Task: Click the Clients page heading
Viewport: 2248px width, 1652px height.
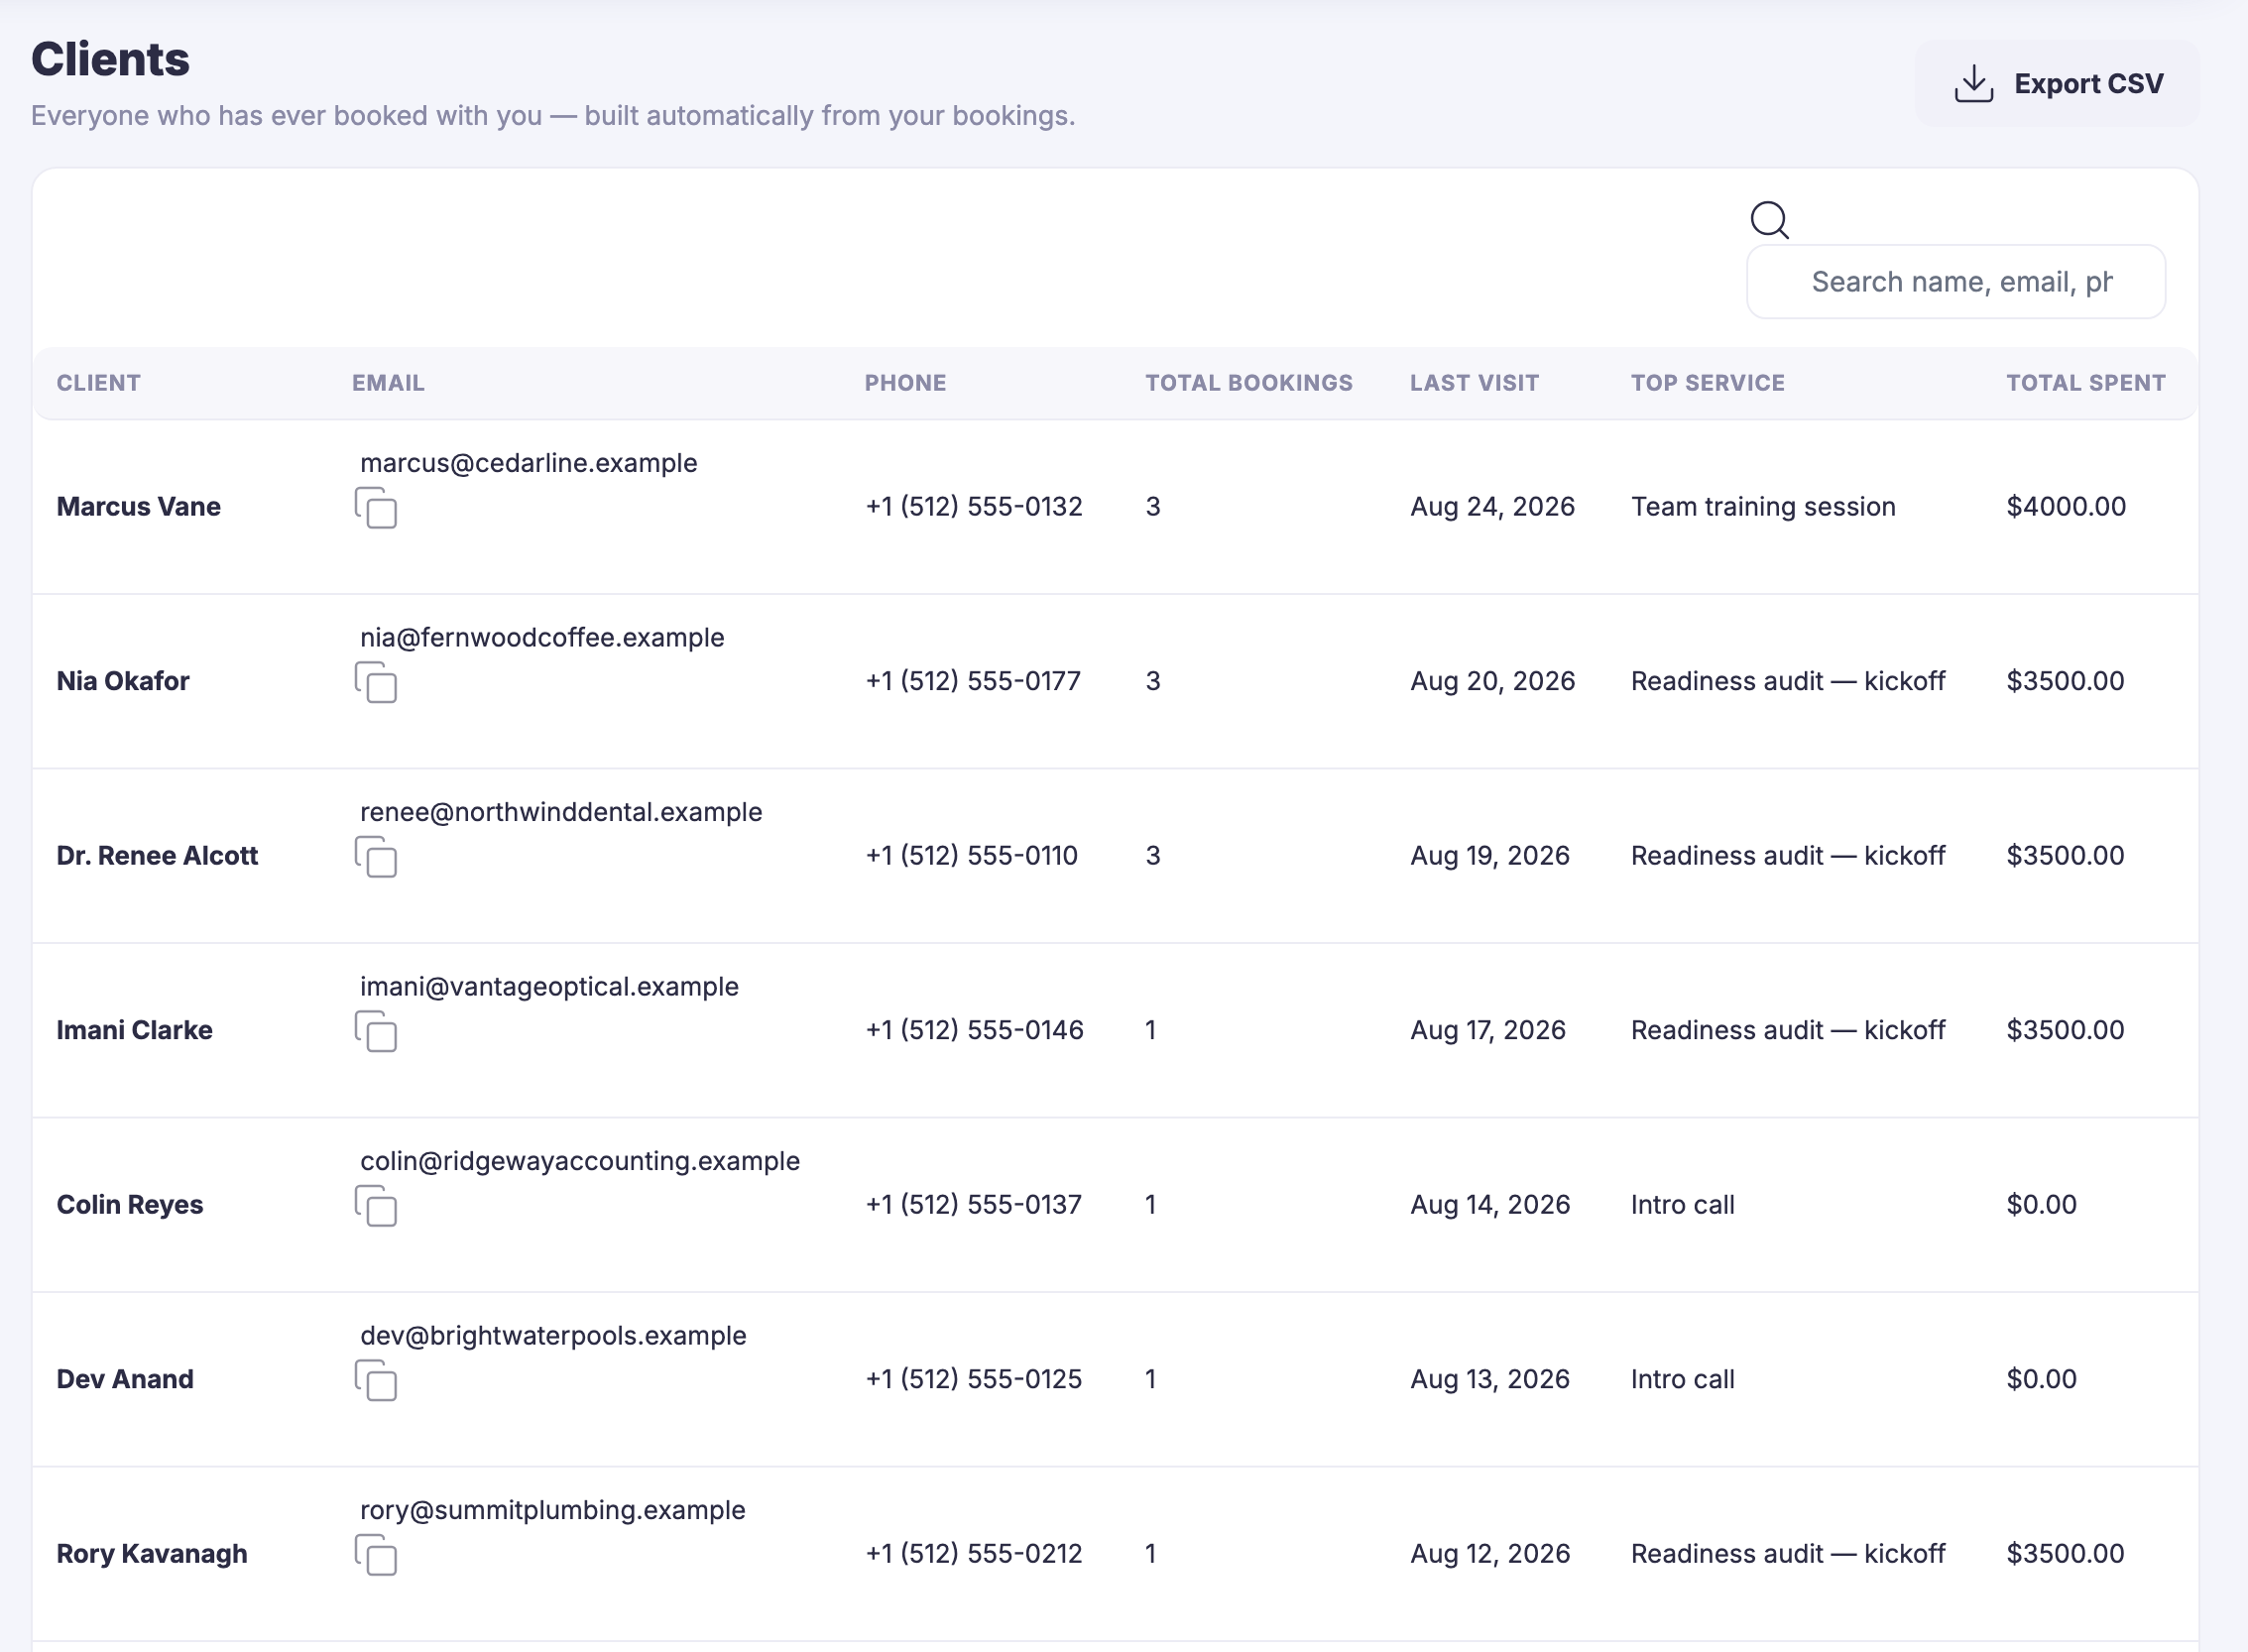Action: 110,59
